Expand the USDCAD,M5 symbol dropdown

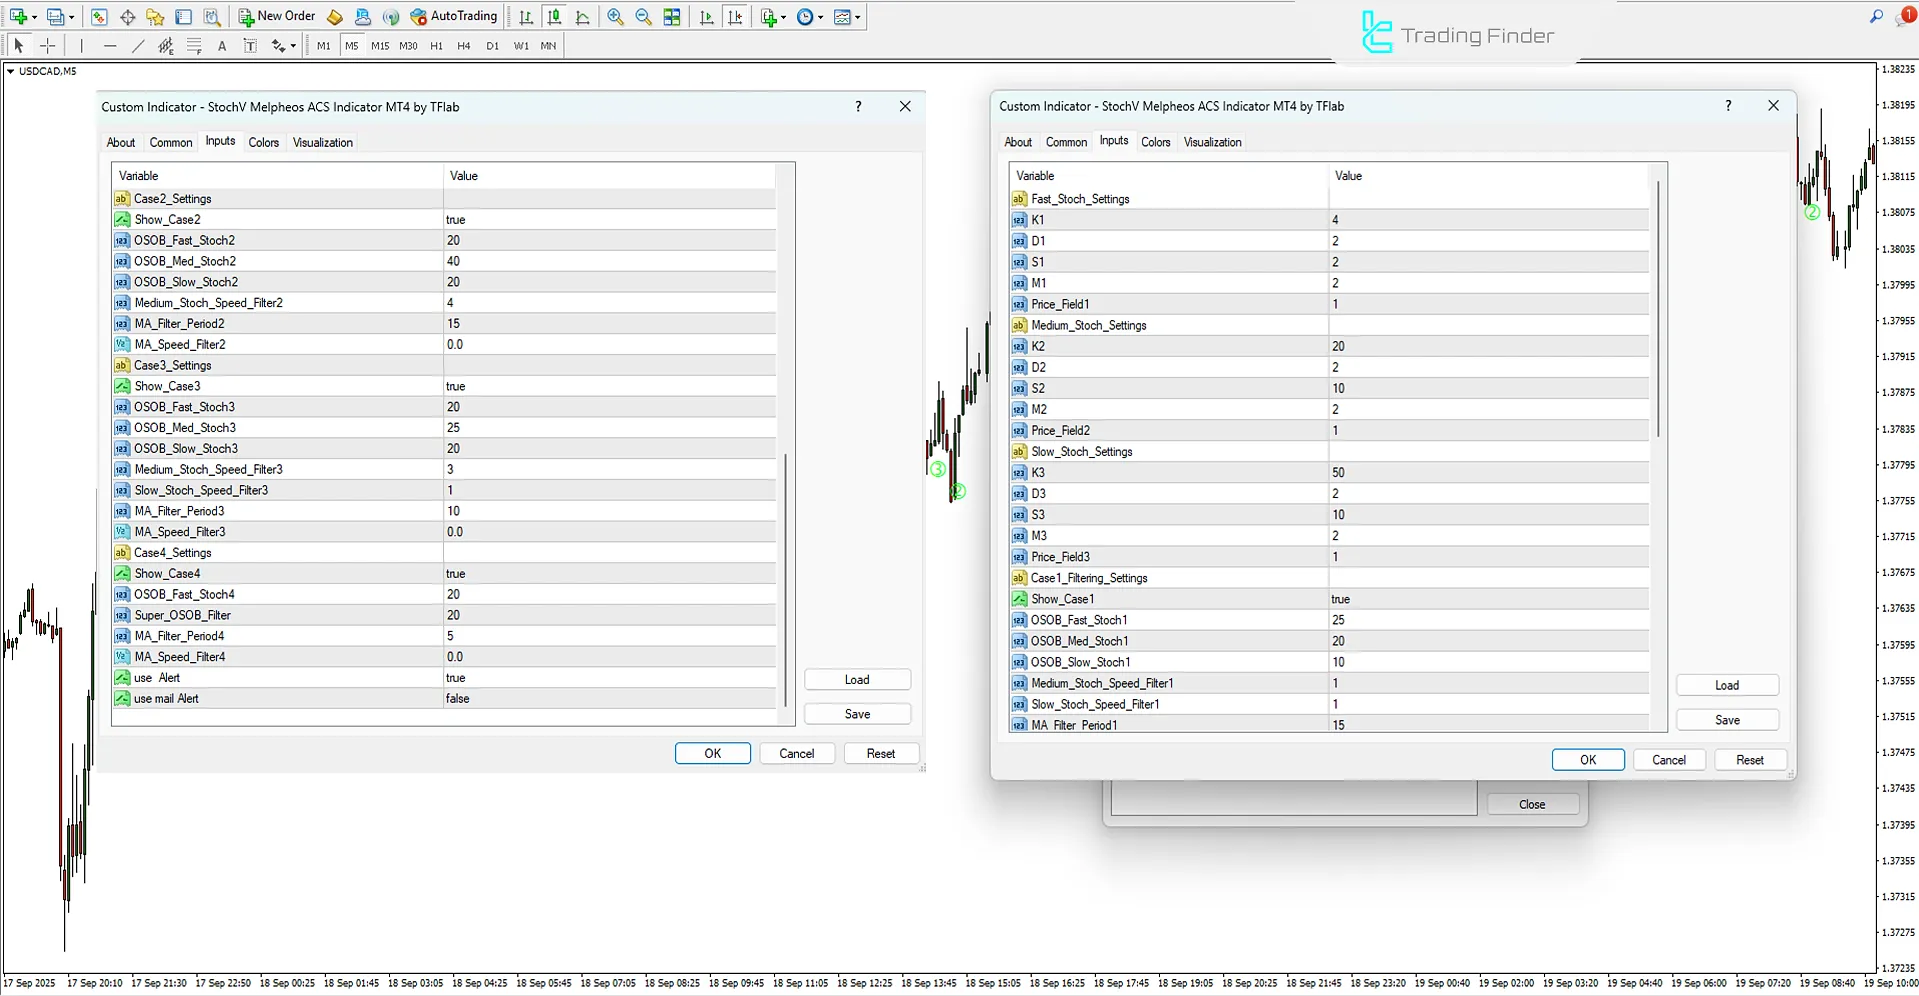(11, 71)
